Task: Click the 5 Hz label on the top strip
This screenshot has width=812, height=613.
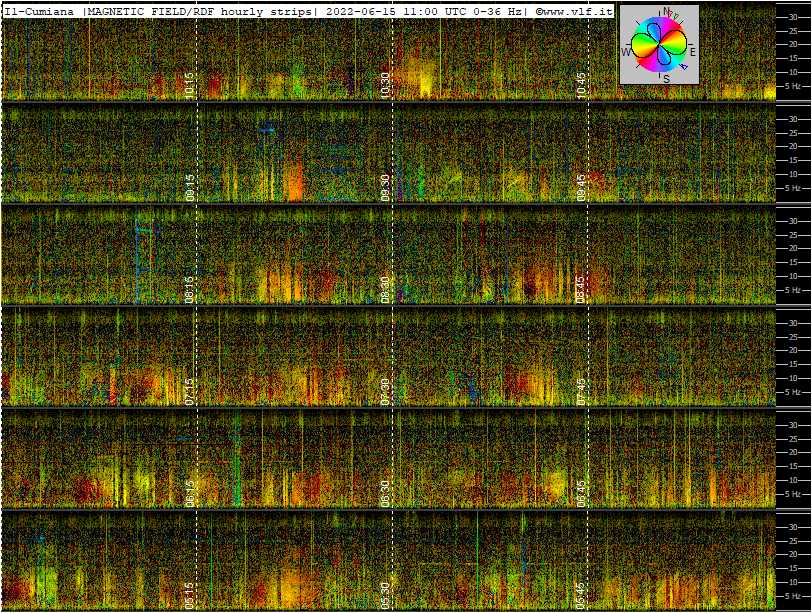Action: 793,86
